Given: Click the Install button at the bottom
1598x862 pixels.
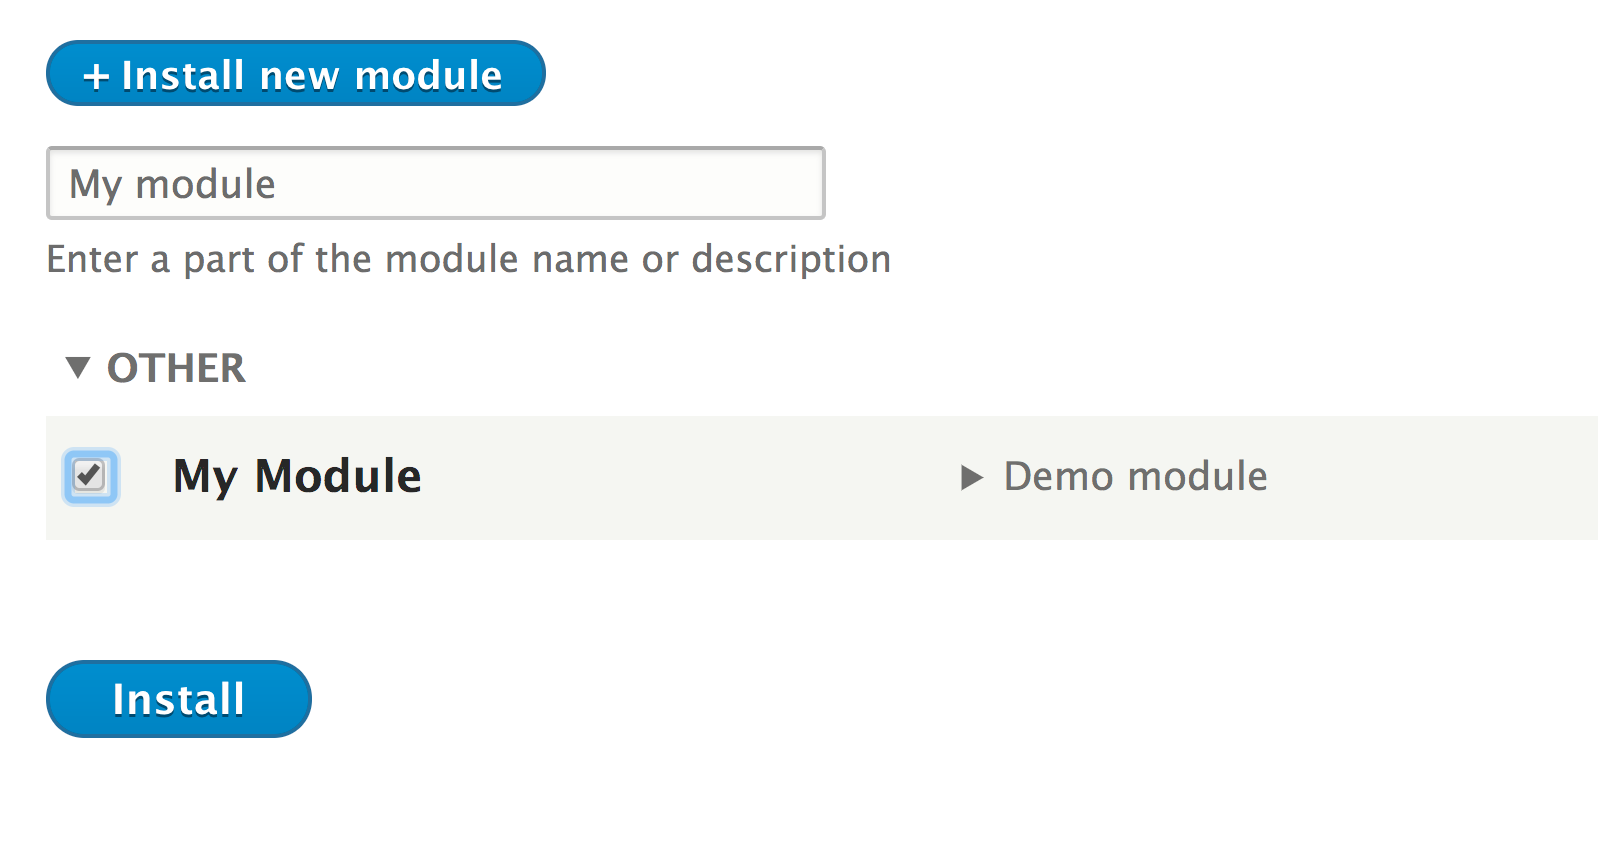Looking at the screenshot, I should pos(178,699).
